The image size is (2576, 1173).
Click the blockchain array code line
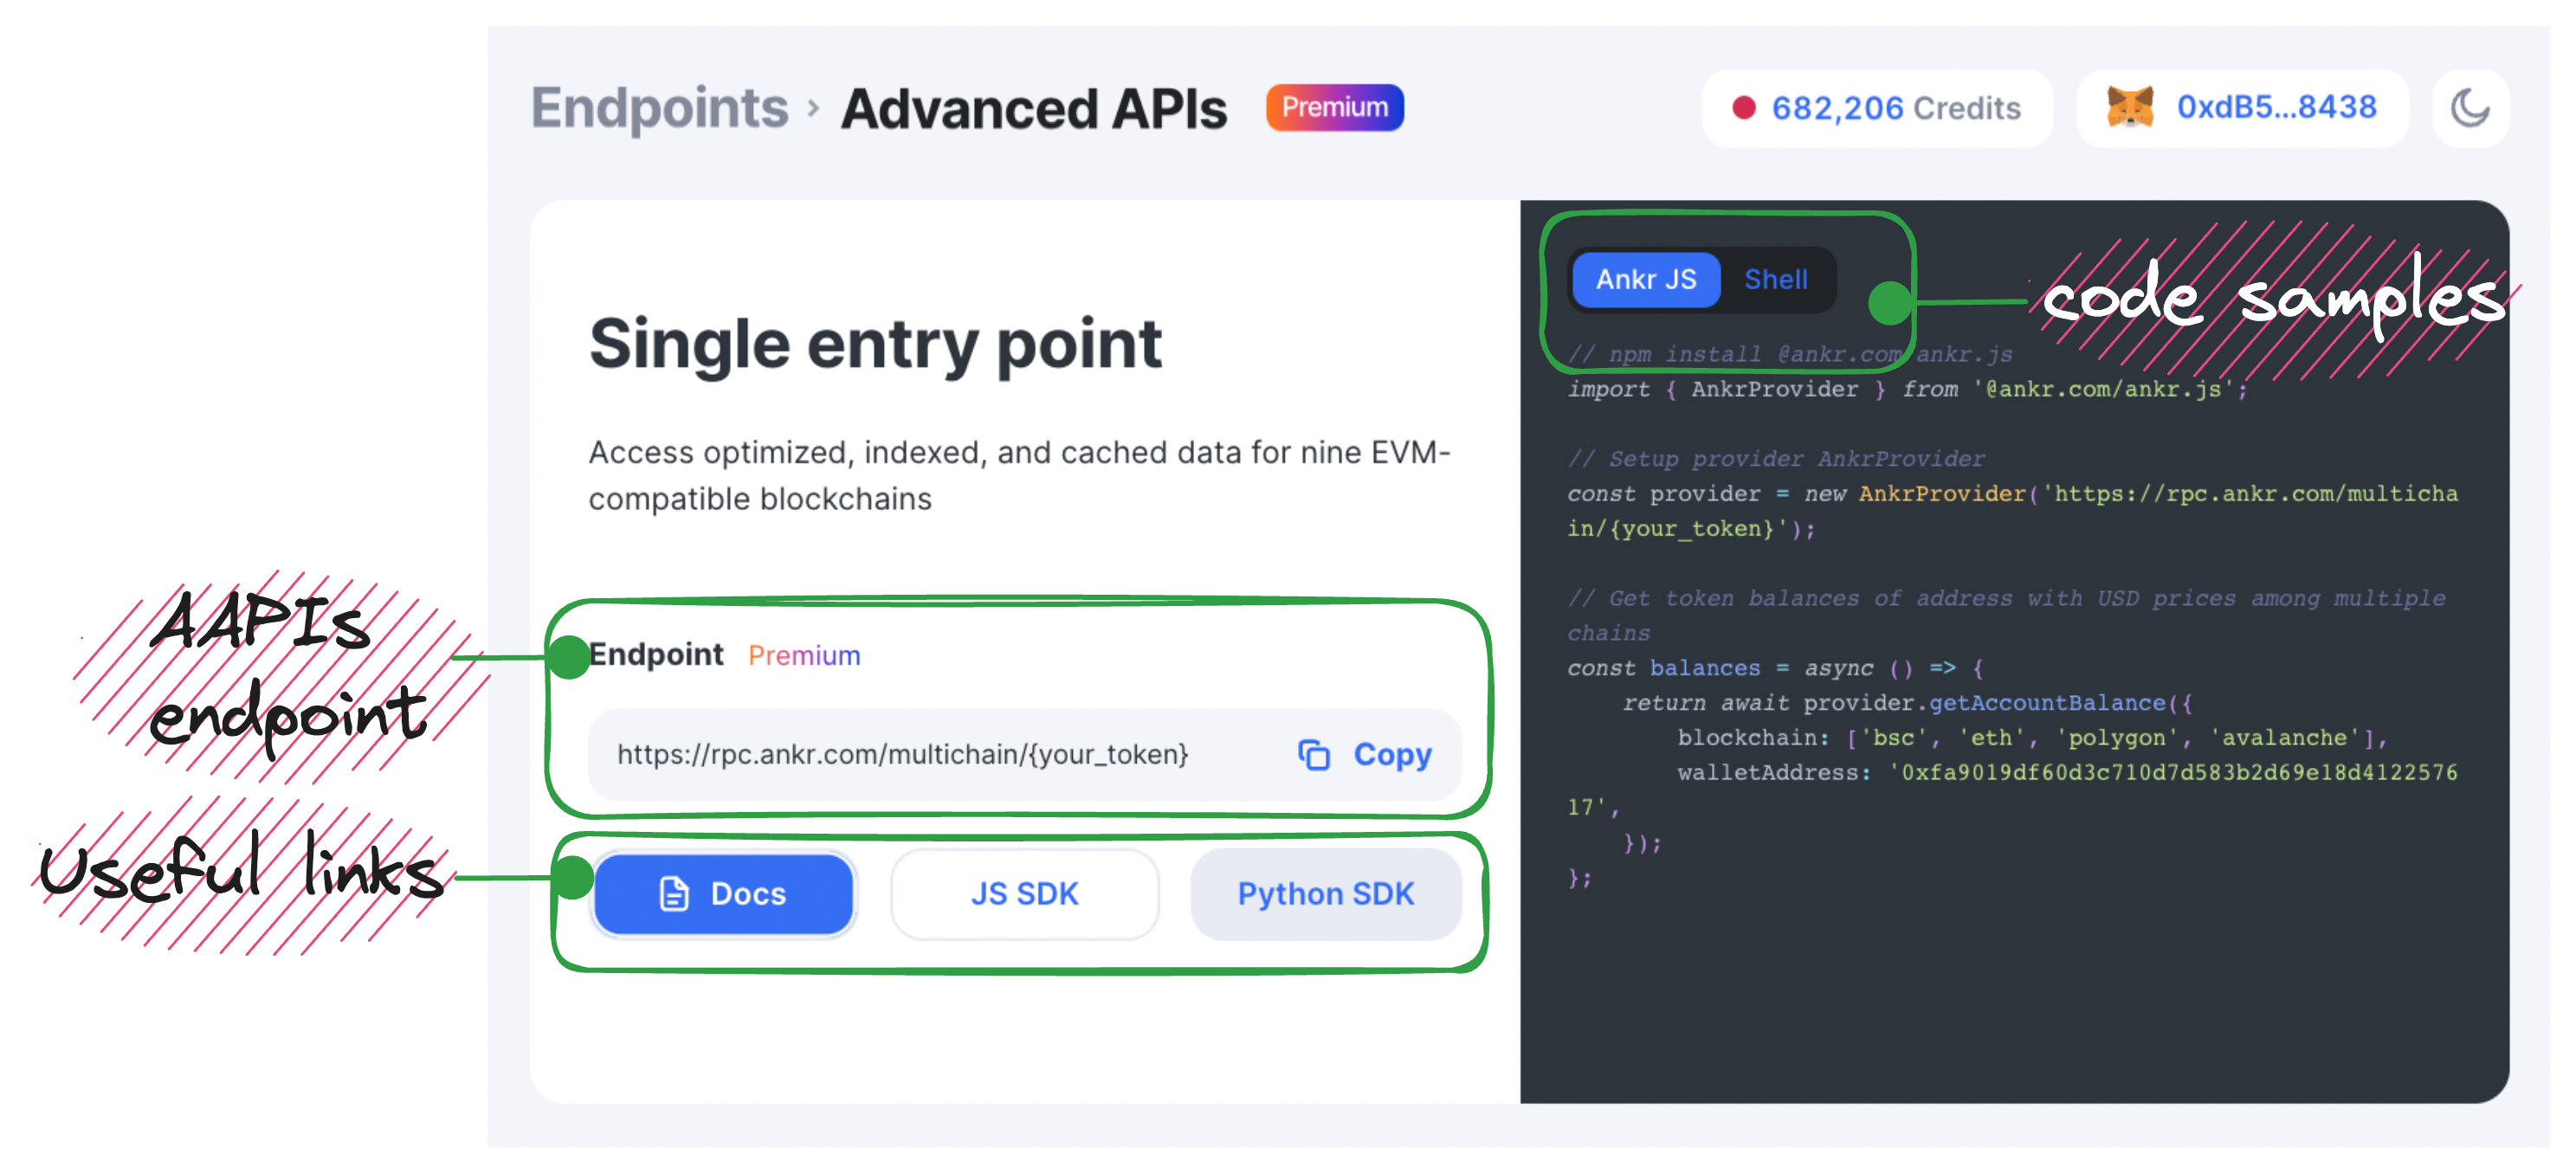2032,738
